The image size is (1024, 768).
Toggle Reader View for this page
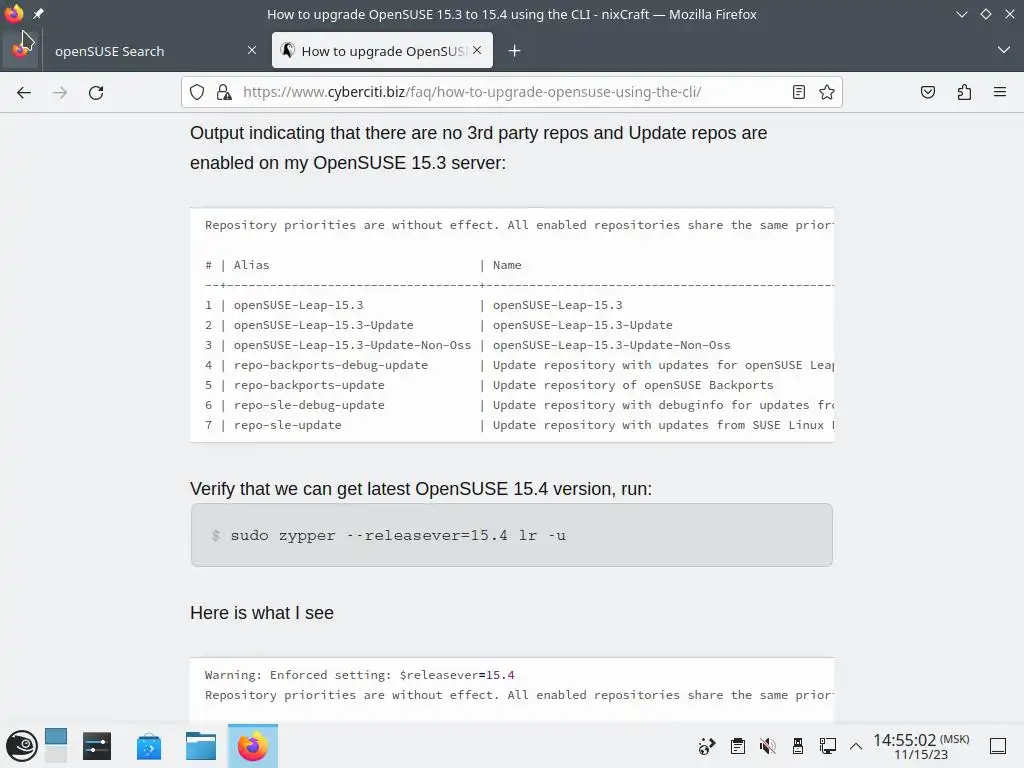point(799,92)
